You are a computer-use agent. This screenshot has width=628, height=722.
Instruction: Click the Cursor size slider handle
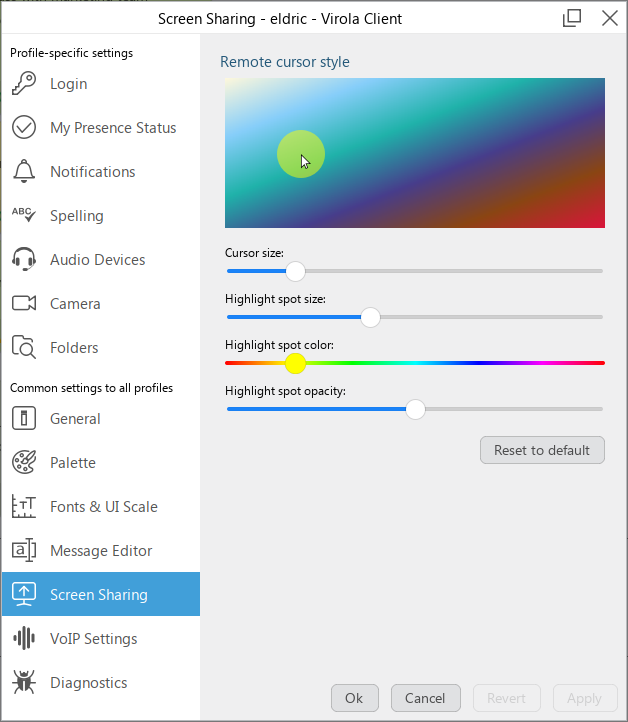[295, 271]
